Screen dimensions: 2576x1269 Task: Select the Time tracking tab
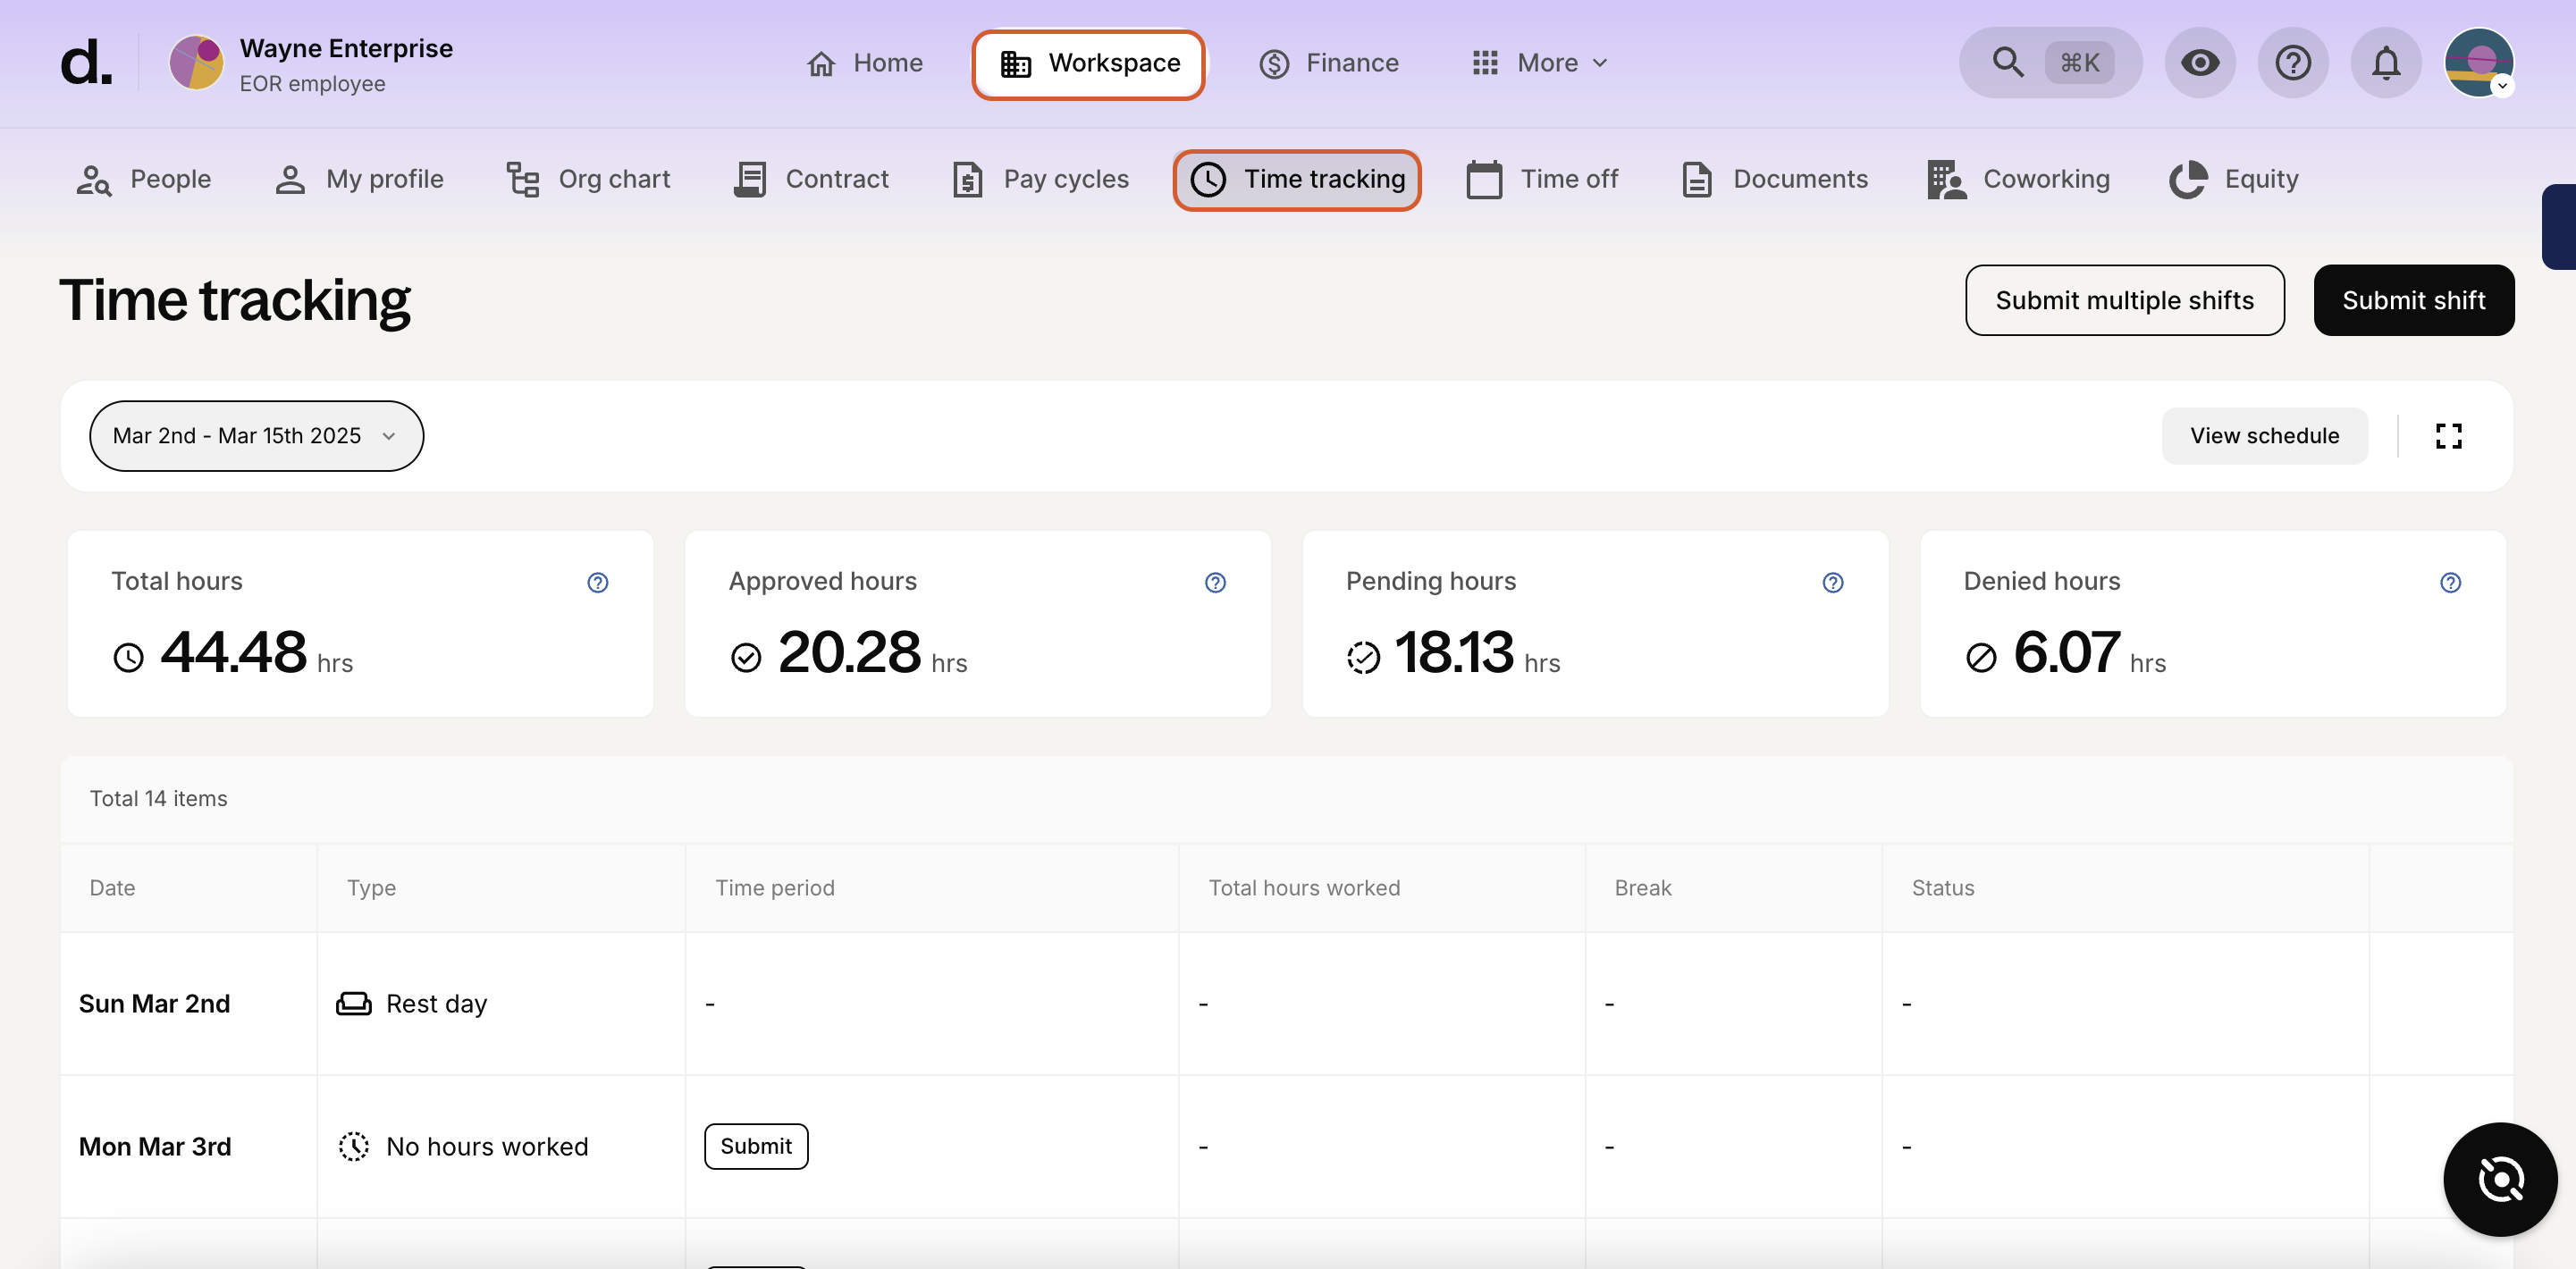tap(1297, 180)
